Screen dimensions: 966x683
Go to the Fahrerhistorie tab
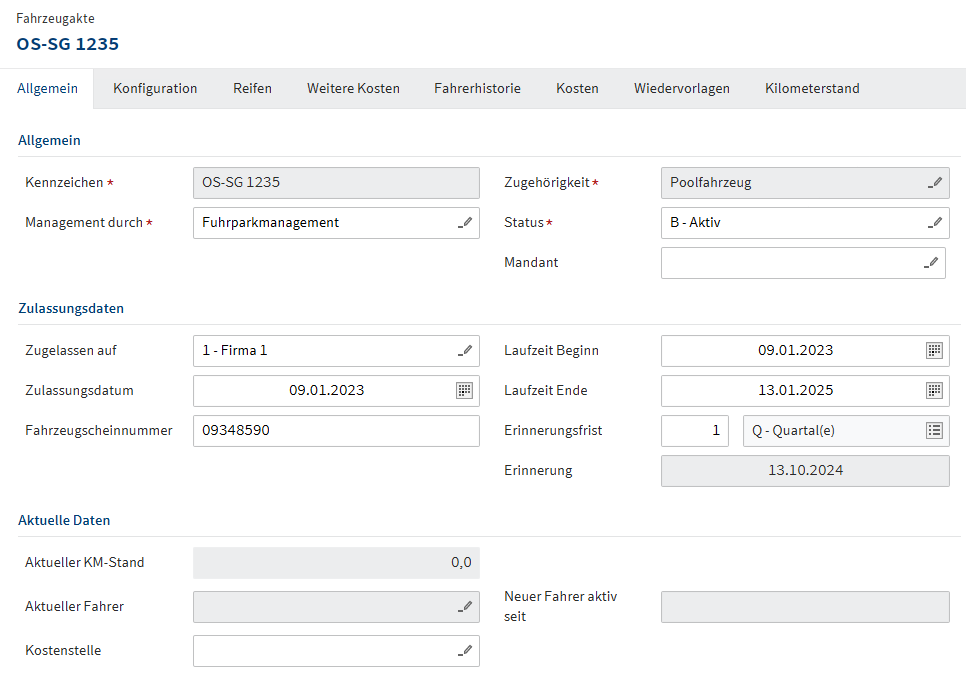[x=477, y=88]
